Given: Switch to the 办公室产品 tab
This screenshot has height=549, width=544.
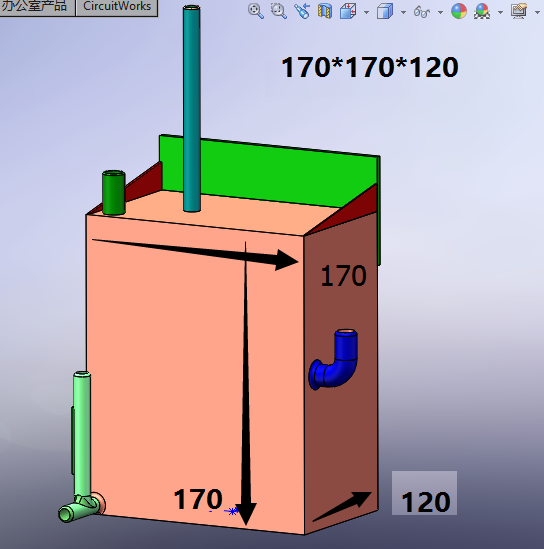Looking at the screenshot, I should (x=34, y=7).
